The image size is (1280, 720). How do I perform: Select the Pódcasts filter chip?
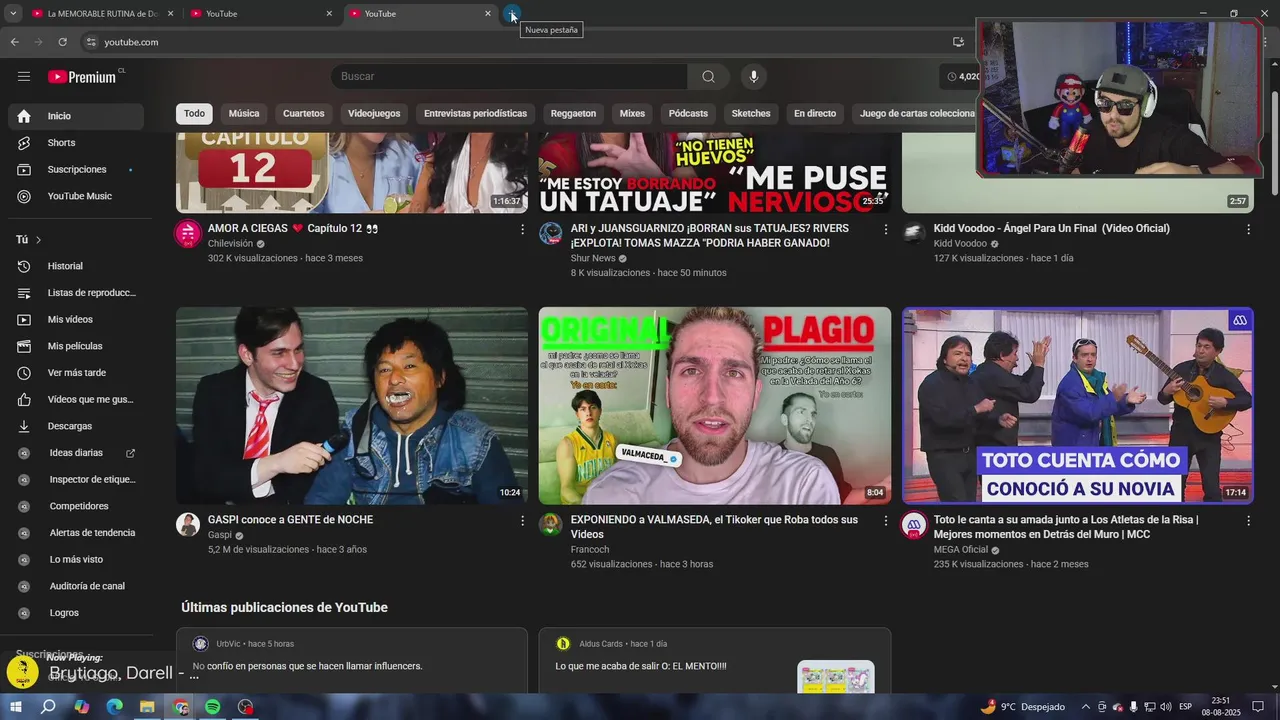[x=688, y=114]
